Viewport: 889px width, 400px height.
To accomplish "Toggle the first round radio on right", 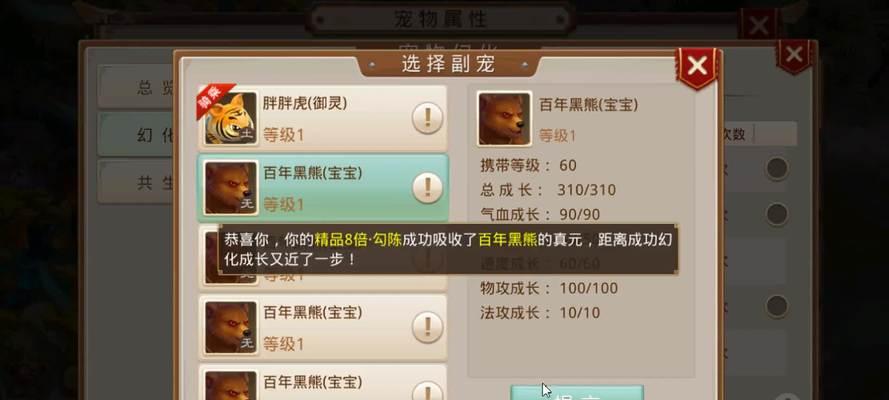I will pyautogui.click(x=777, y=168).
